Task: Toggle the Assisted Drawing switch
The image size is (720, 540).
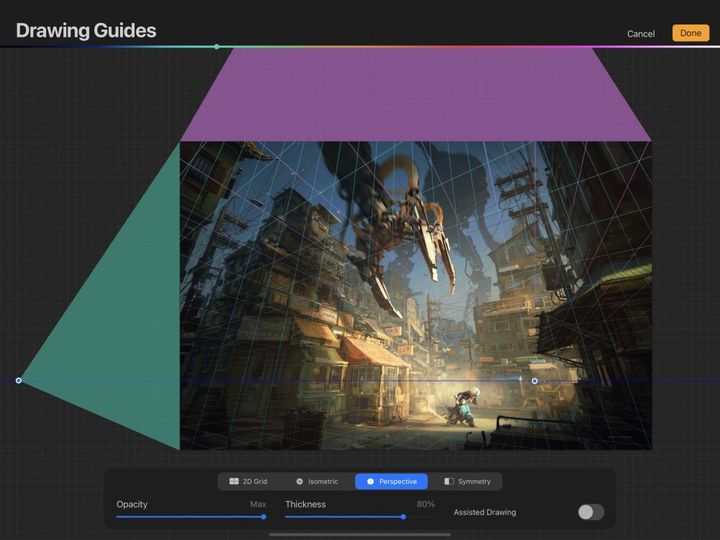Action: point(590,512)
